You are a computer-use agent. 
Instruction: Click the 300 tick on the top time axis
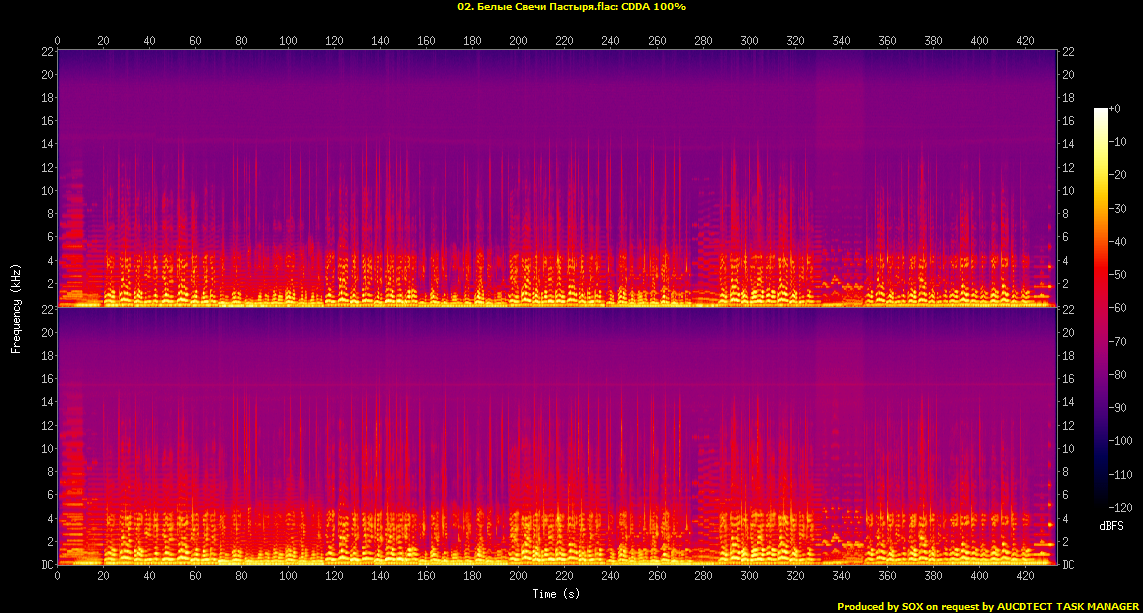pos(749,41)
